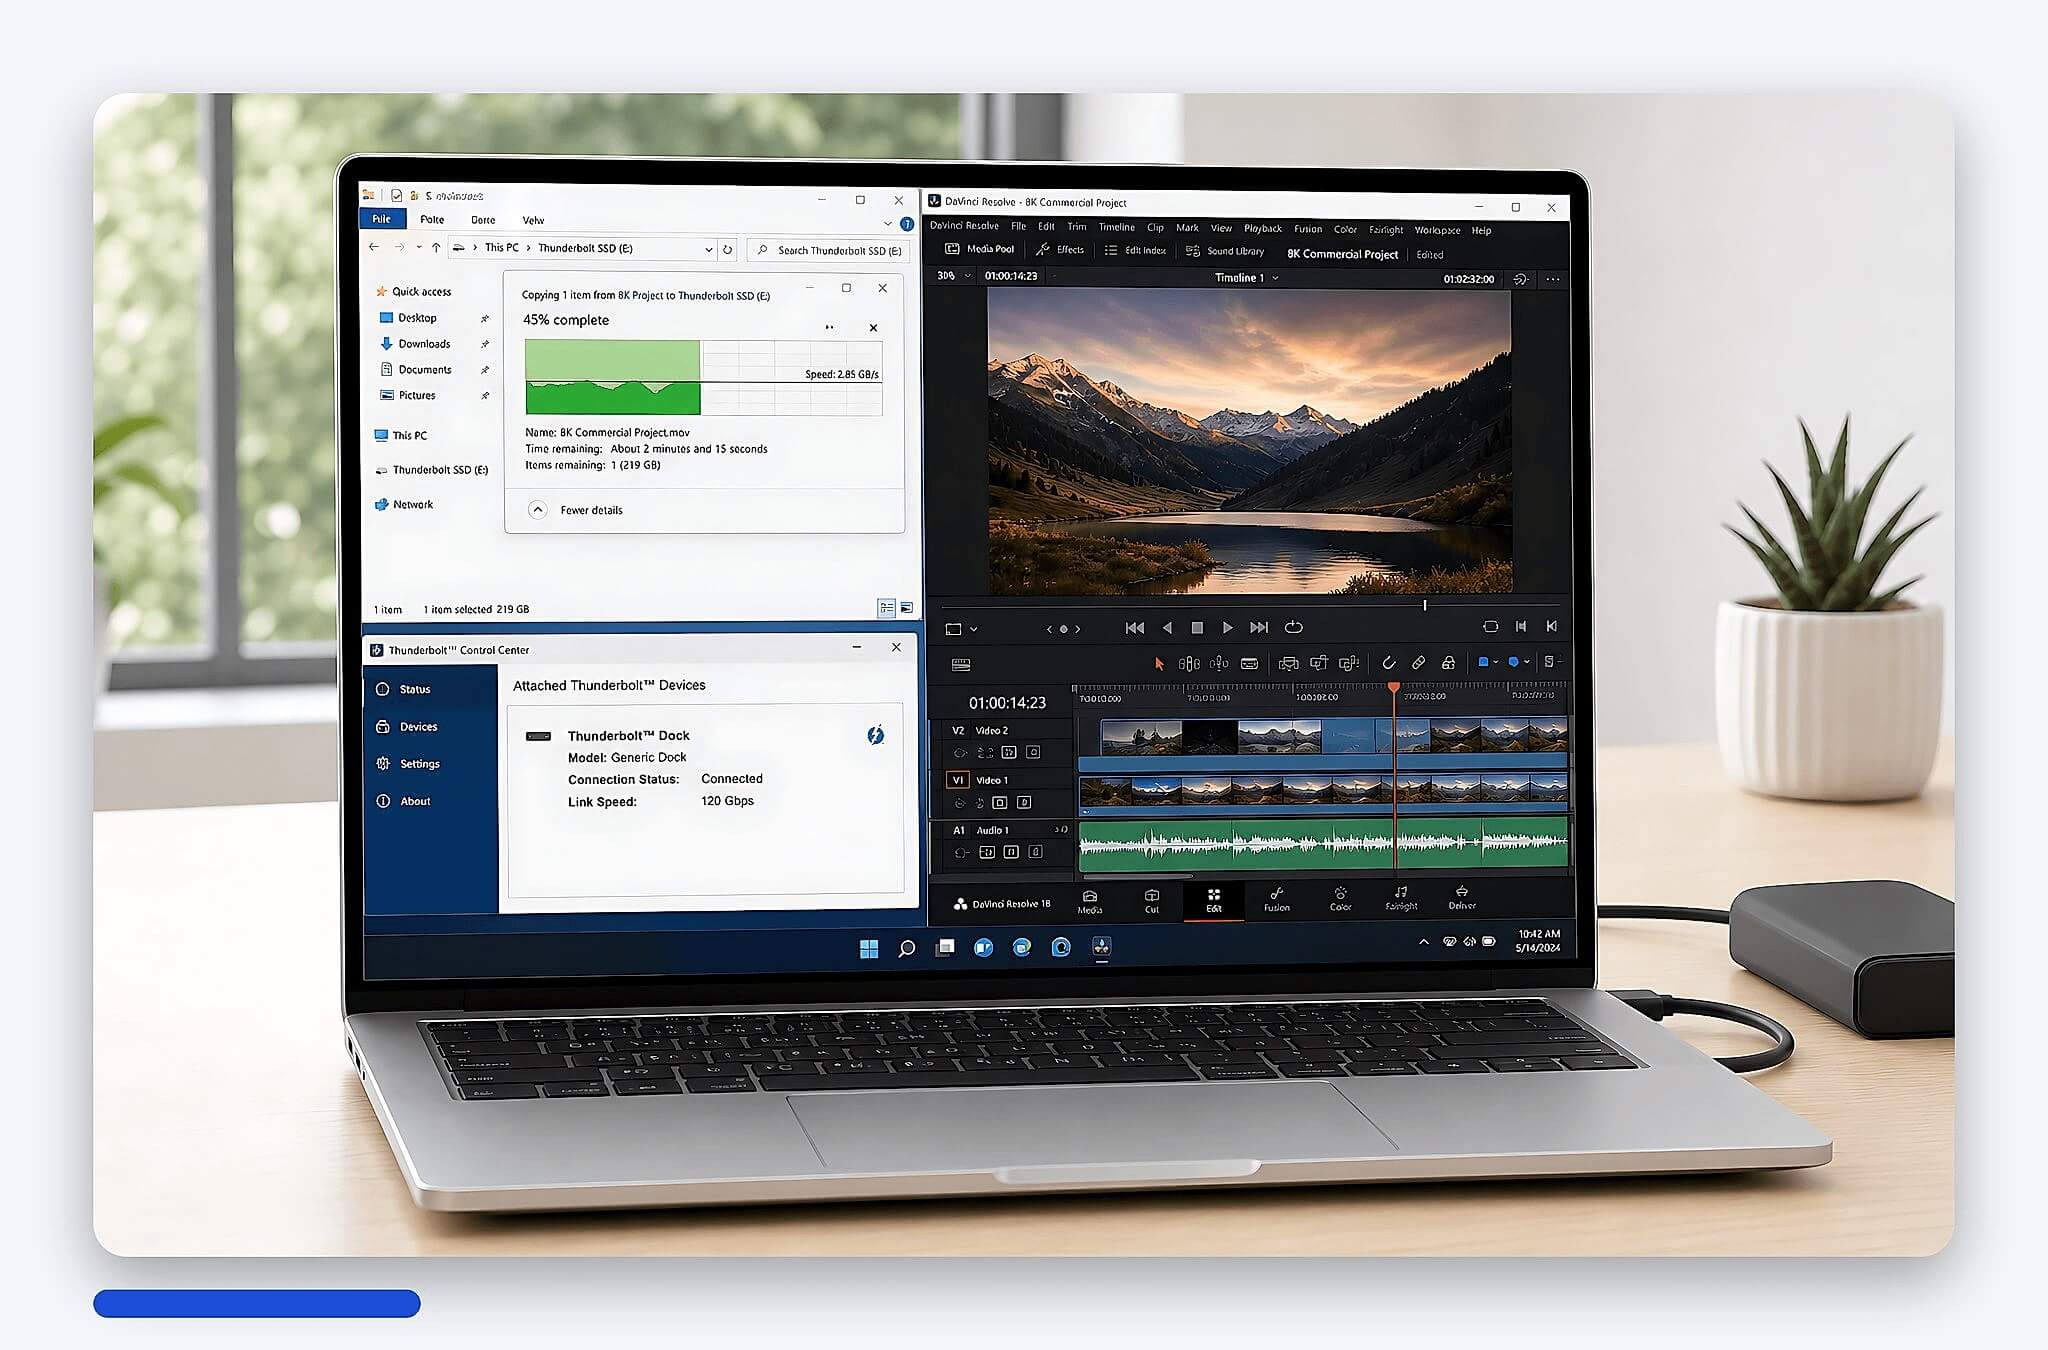Click DaVinci Resolve taskbar icon
Screen dimensions: 2048x1350
[1101, 947]
